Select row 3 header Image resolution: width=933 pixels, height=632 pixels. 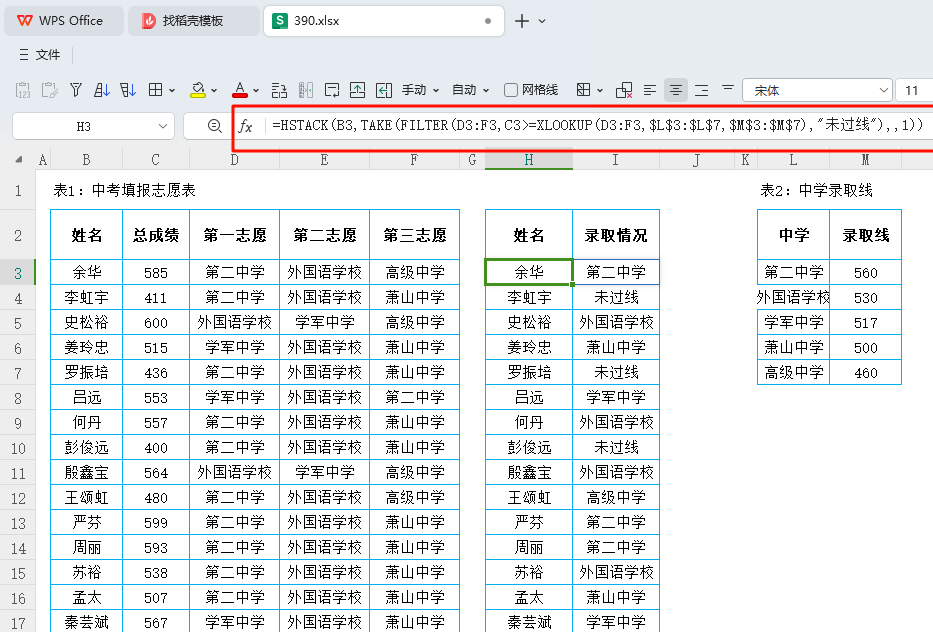[x=18, y=273]
